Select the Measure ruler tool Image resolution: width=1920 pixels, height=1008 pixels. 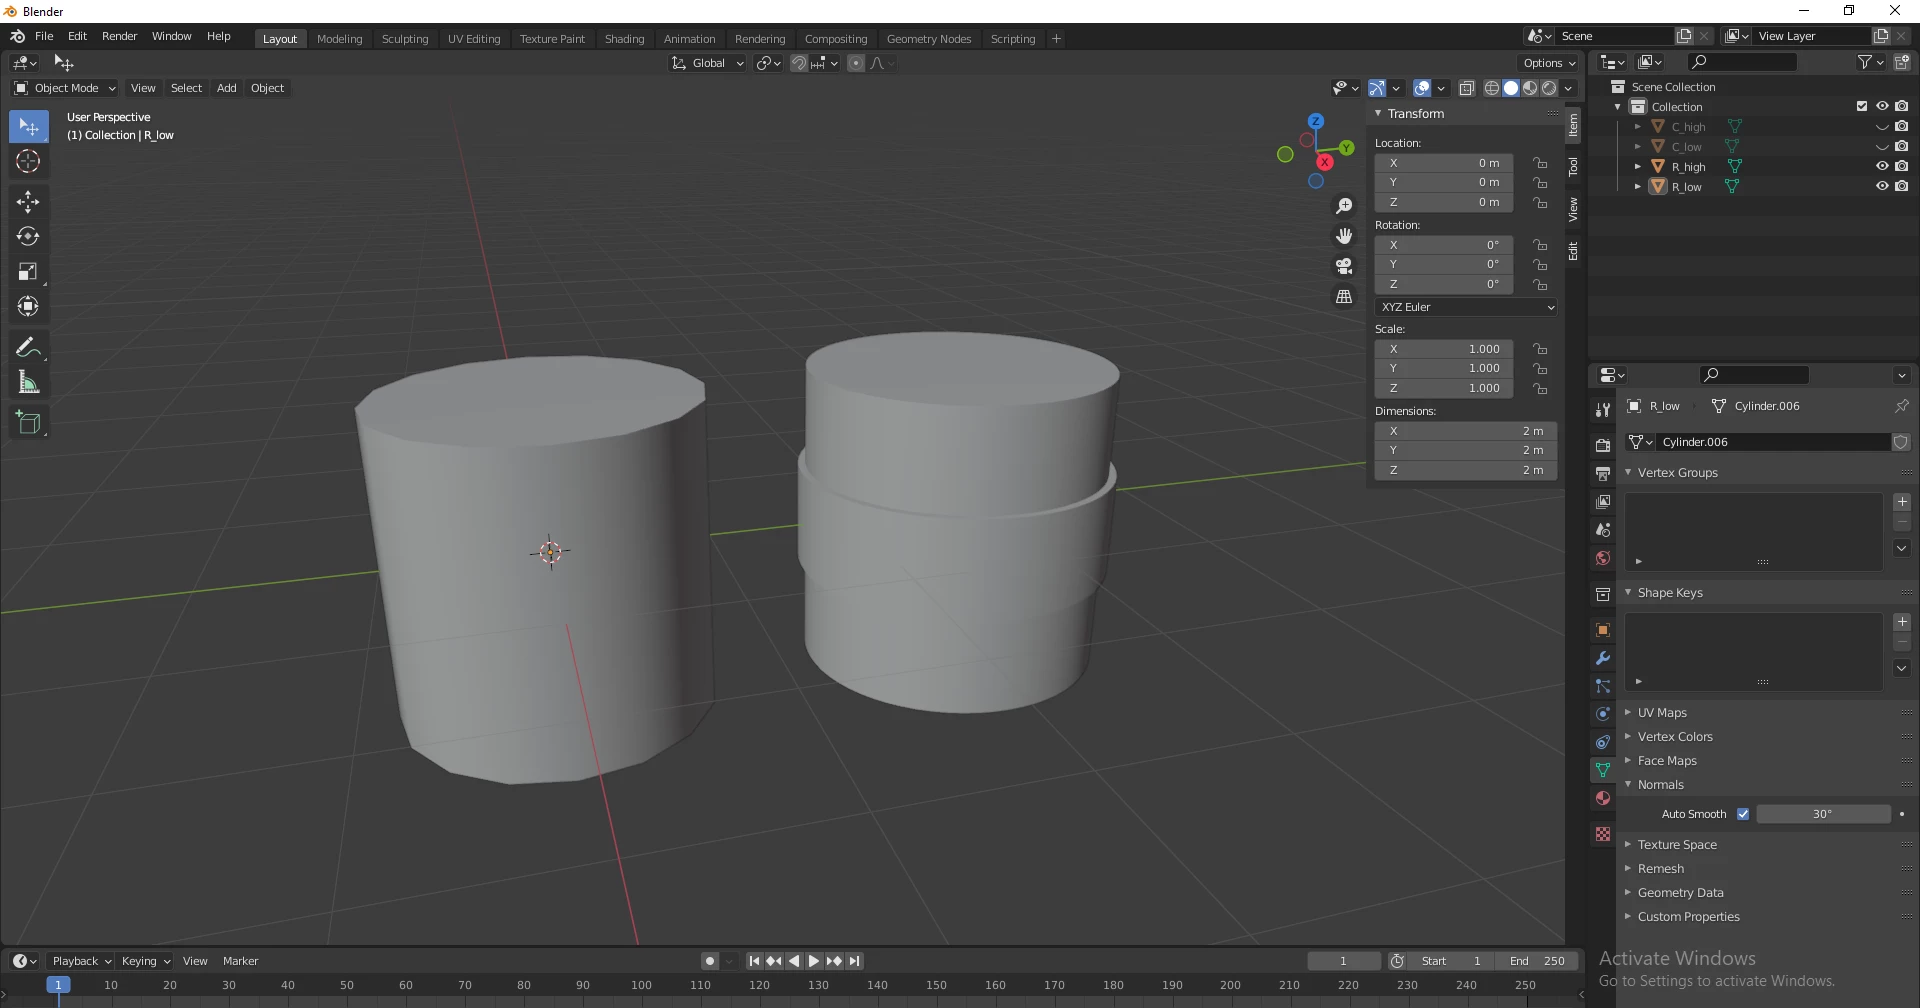[28, 383]
